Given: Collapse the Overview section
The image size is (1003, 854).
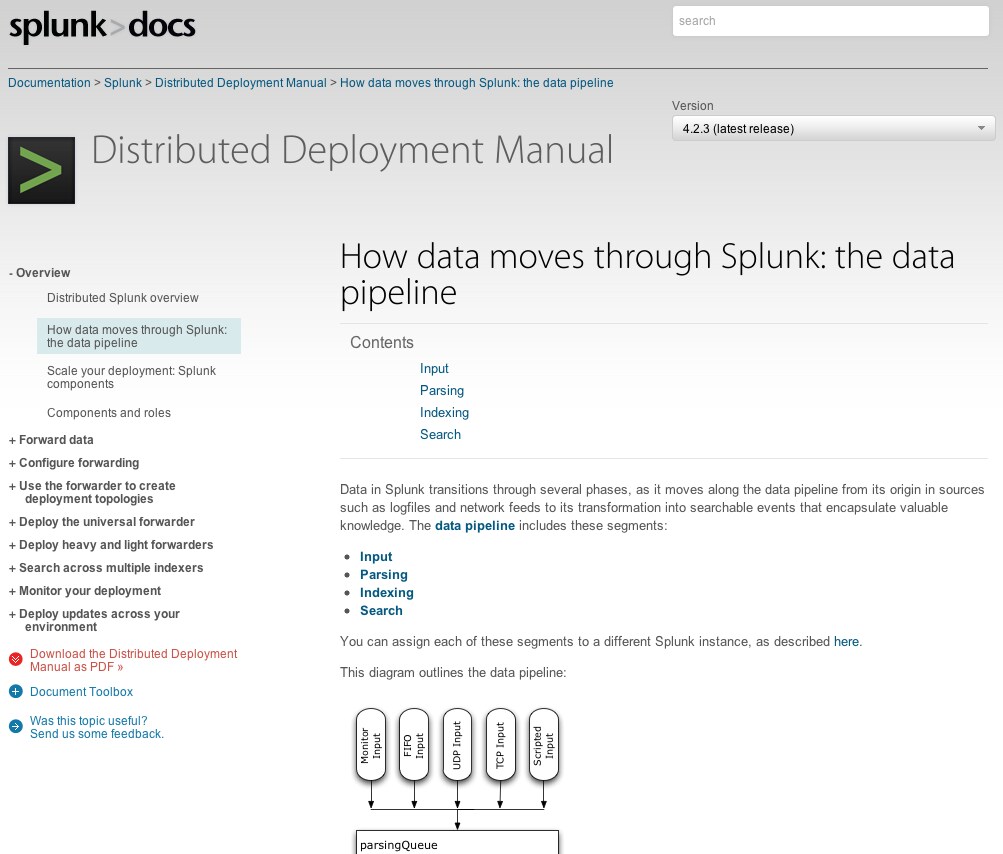Looking at the screenshot, I should [40, 273].
